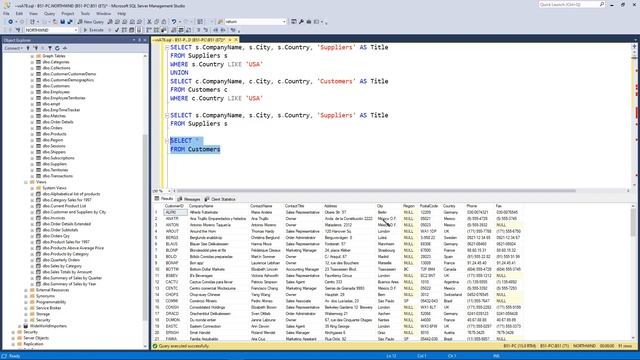Collapse the SELECT * FROM Customers outline toggle
Image resolution: width=640 pixels, height=360 pixels.
[x=167, y=140]
